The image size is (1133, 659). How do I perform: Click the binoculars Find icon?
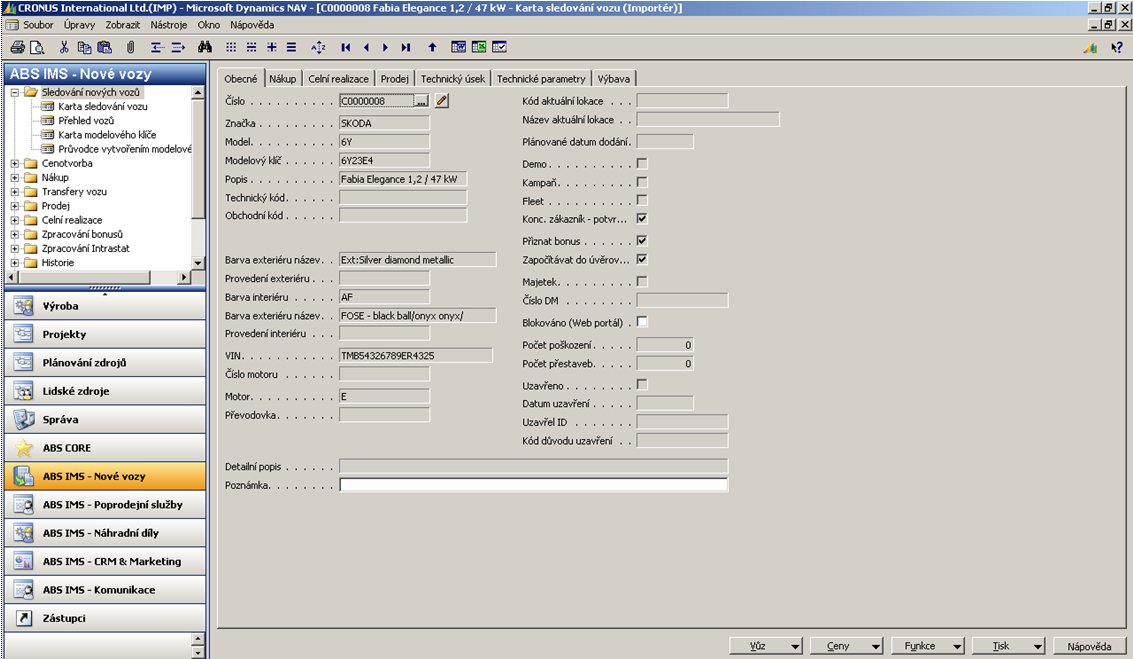click(x=205, y=48)
